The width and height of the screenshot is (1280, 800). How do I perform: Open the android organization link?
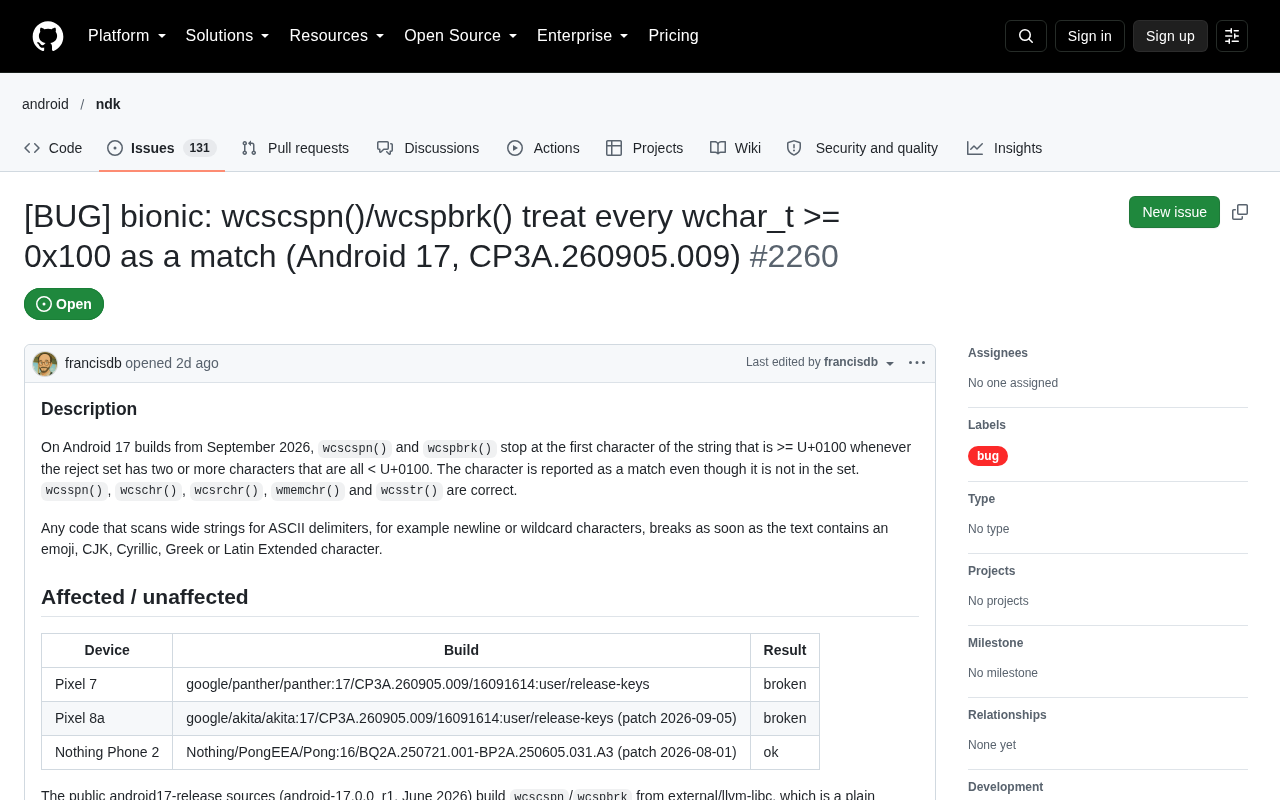click(46, 104)
